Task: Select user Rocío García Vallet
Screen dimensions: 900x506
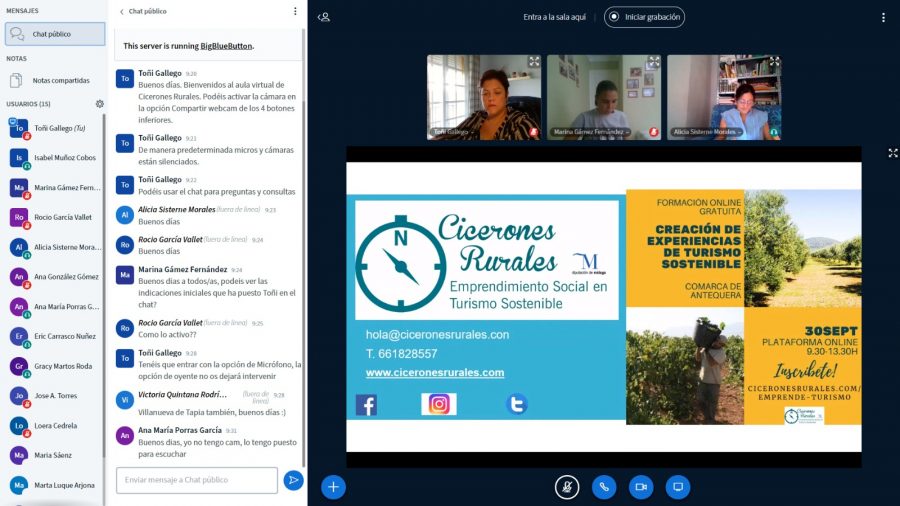Action: pos(55,217)
